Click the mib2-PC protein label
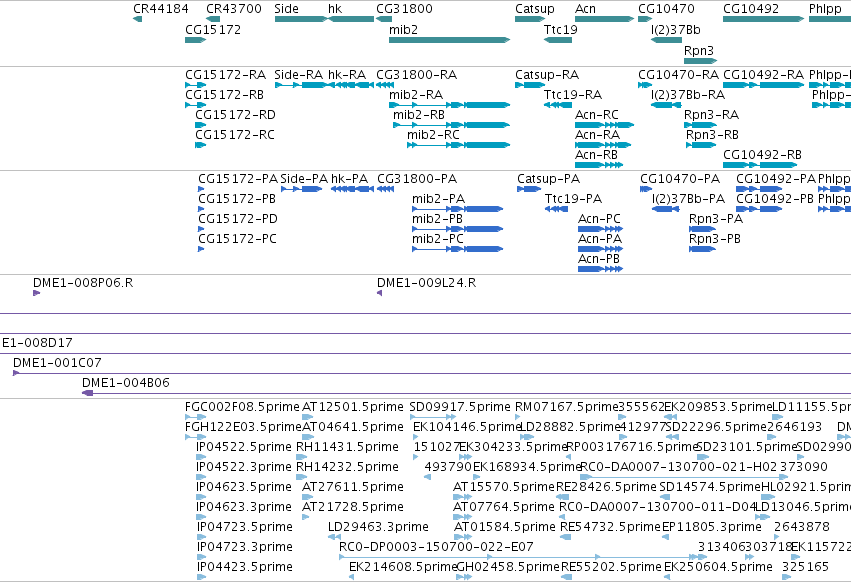Image resolution: width=851 pixels, height=582 pixels. tap(437, 239)
